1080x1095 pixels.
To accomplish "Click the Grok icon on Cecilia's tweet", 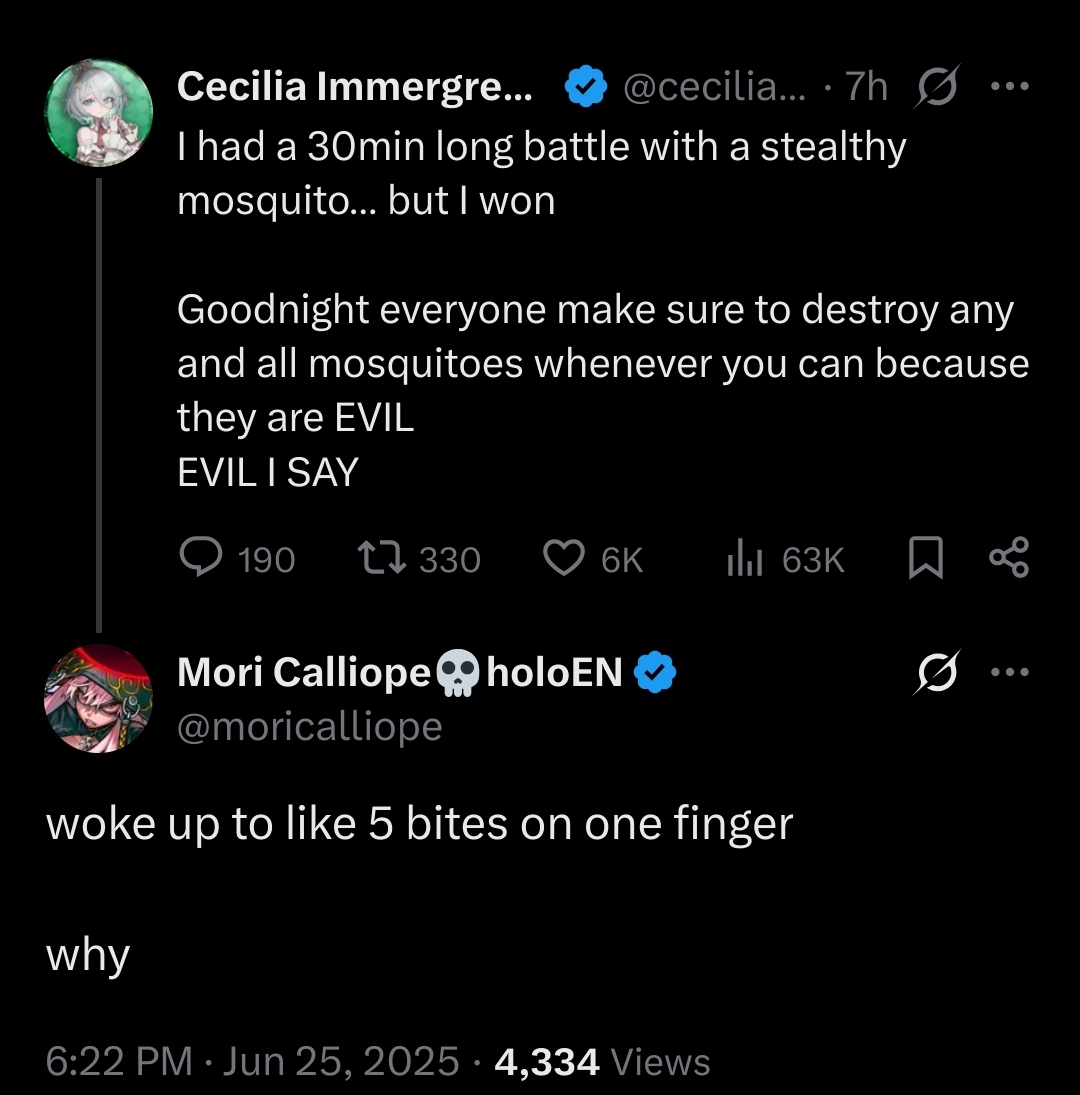I will tap(937, 86).
